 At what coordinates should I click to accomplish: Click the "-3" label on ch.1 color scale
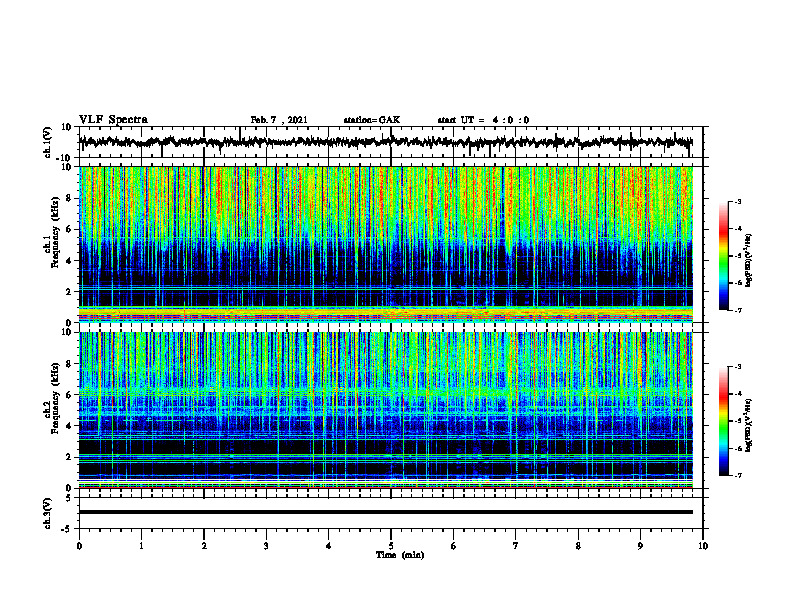[x=737, y=201]
